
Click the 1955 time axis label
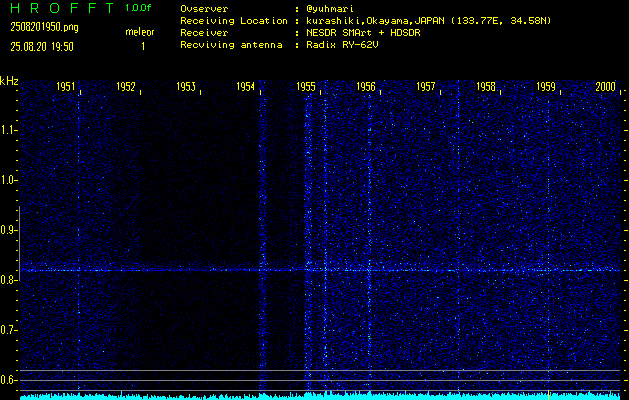(306, 87)
